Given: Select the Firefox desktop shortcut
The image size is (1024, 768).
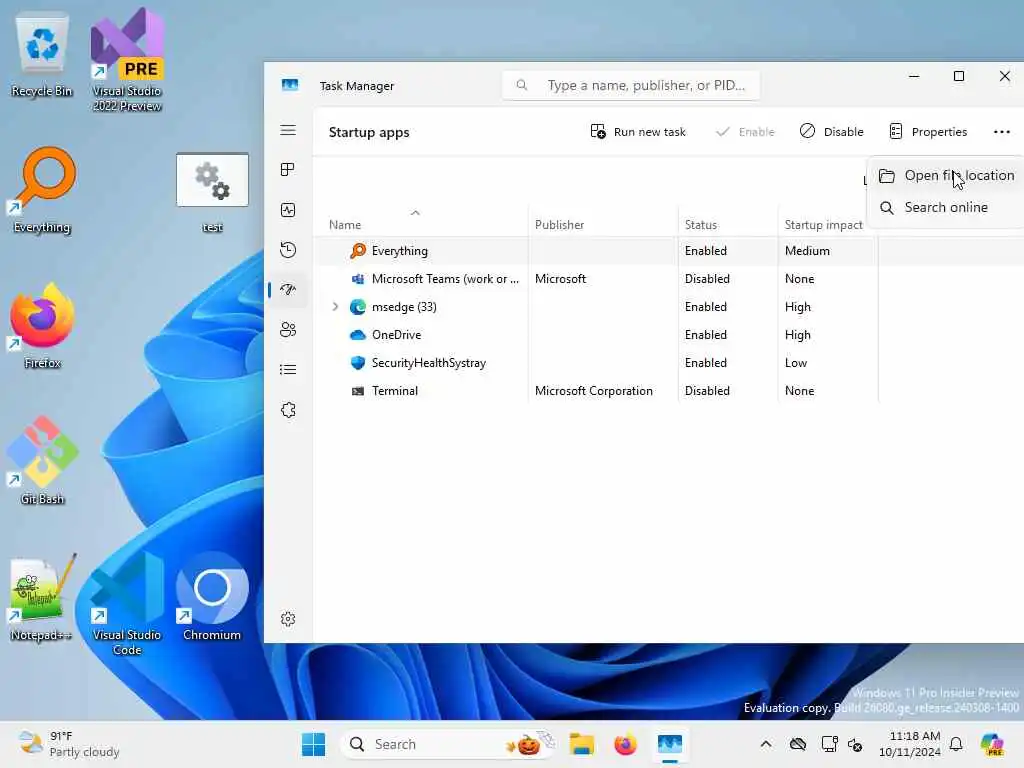Looking at the screenshot, I should pos(42,327).
